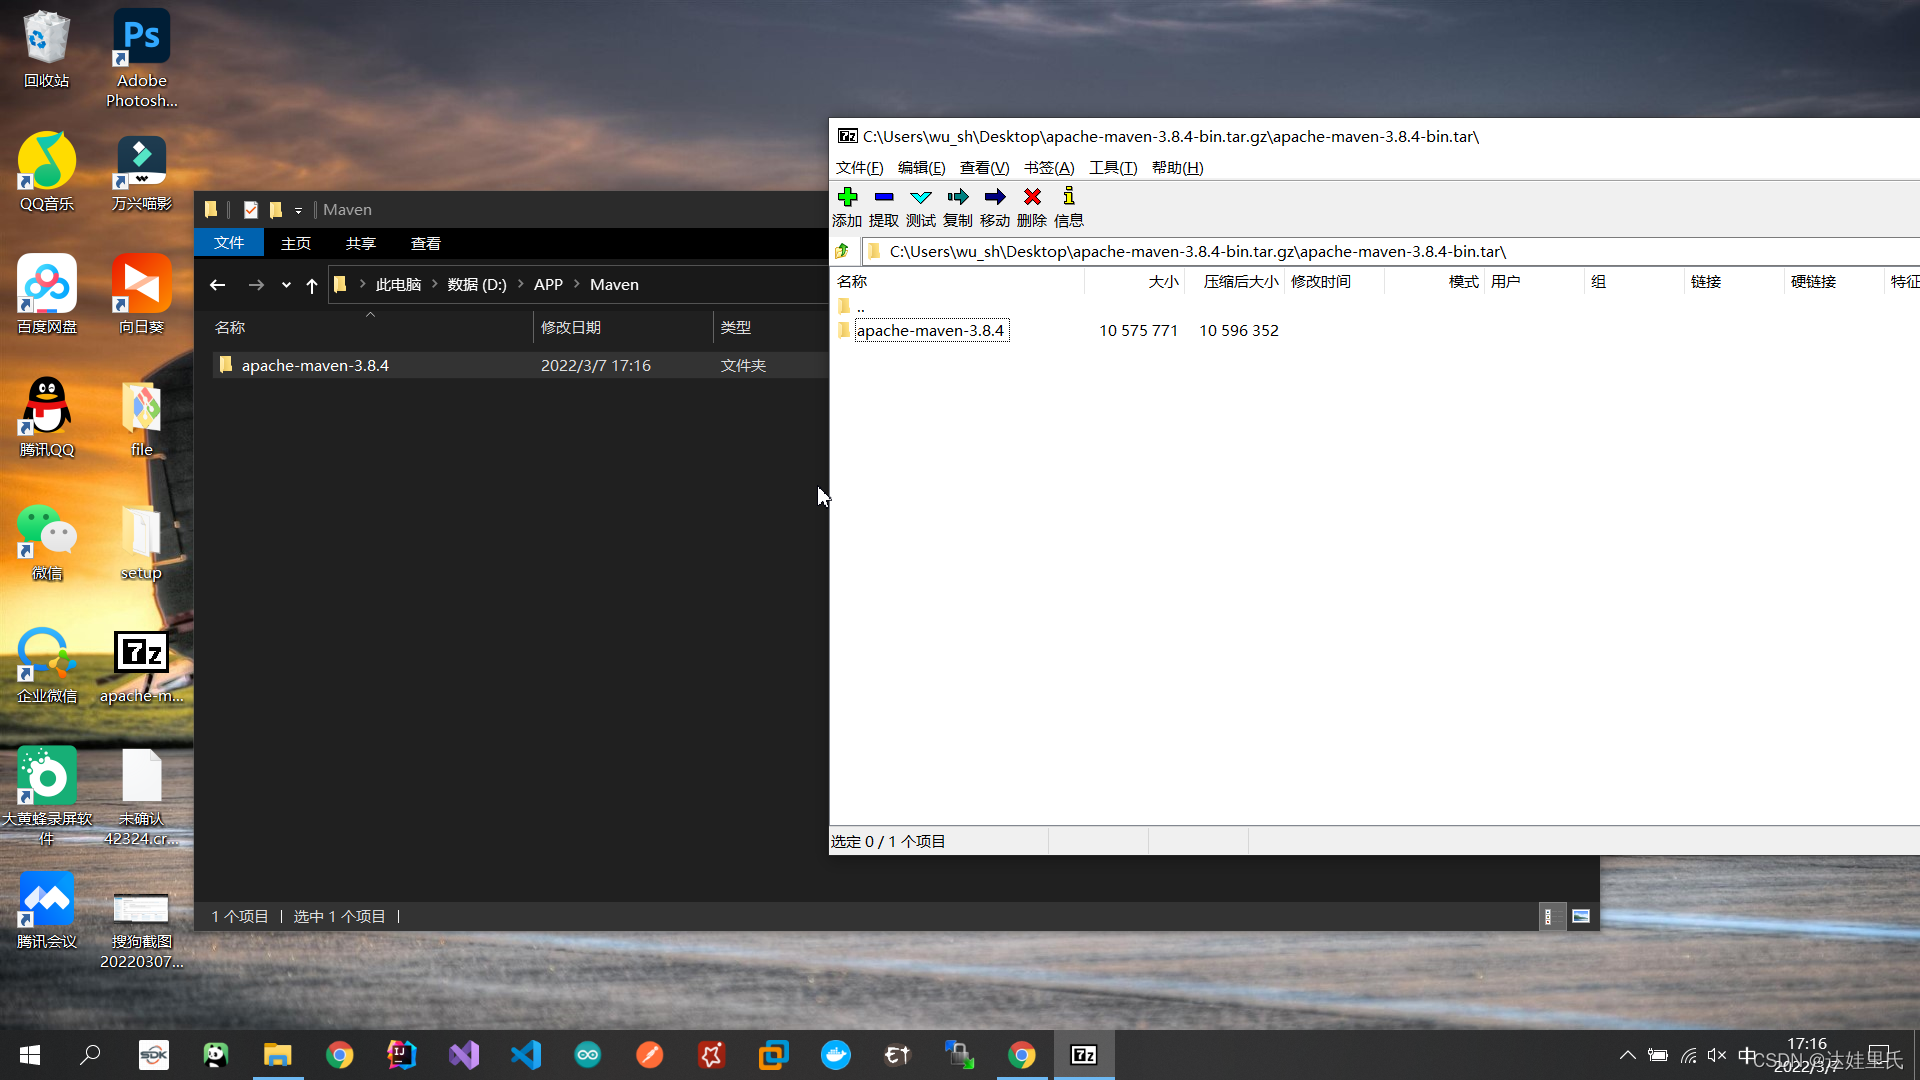Viewport: 1920px width, 1080px height.
Task: Select apache-maven-3.8.4 folder in Explorer
Action: click(315, 365)
